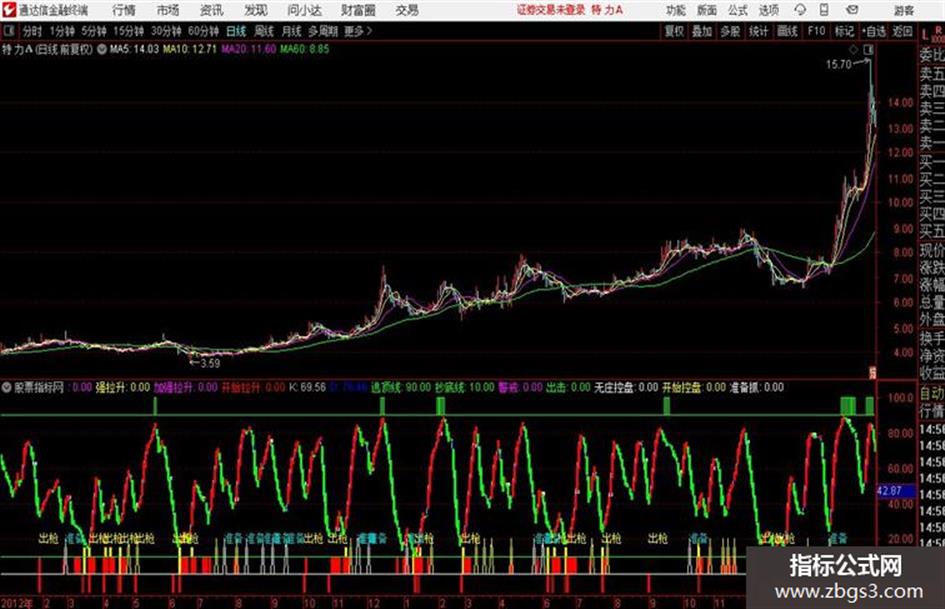This screenshot has width=945, height=609.
Task: Click the K: 69.56 indicator value
Action: (x=307, y=388)
